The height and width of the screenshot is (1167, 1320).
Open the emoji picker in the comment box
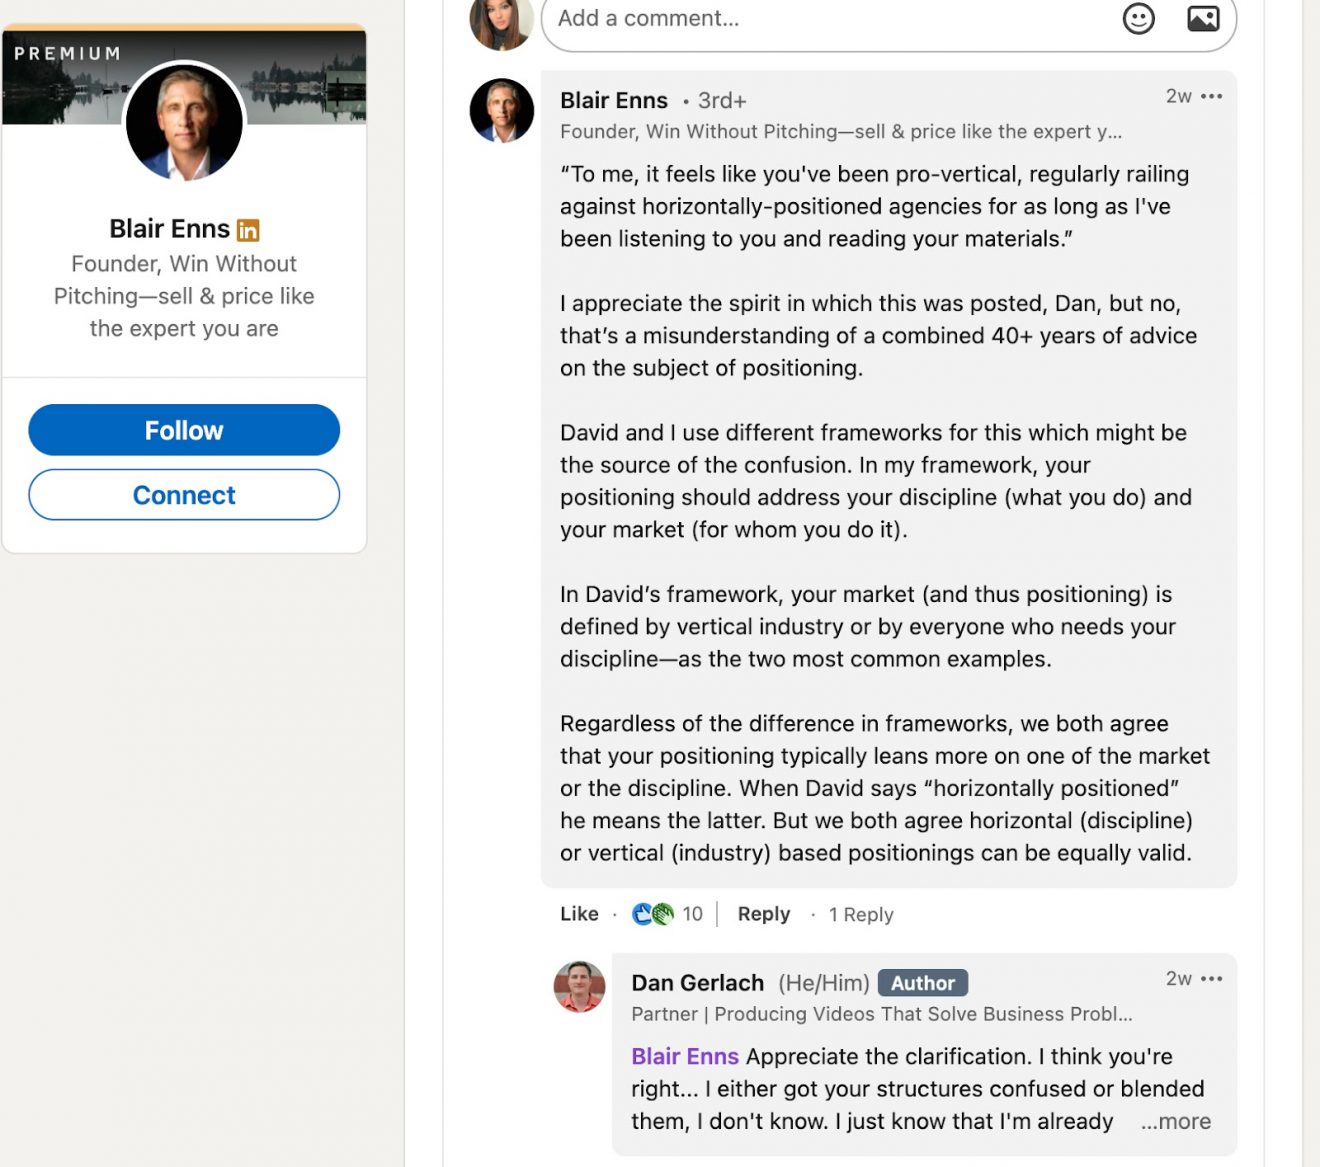1139,18
